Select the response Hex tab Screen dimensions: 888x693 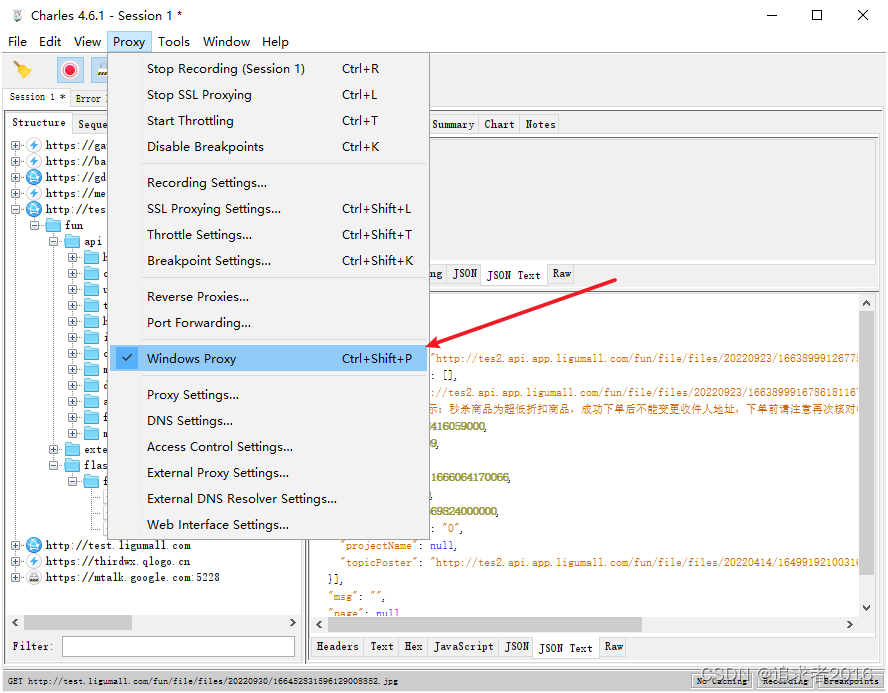(413, 647)
